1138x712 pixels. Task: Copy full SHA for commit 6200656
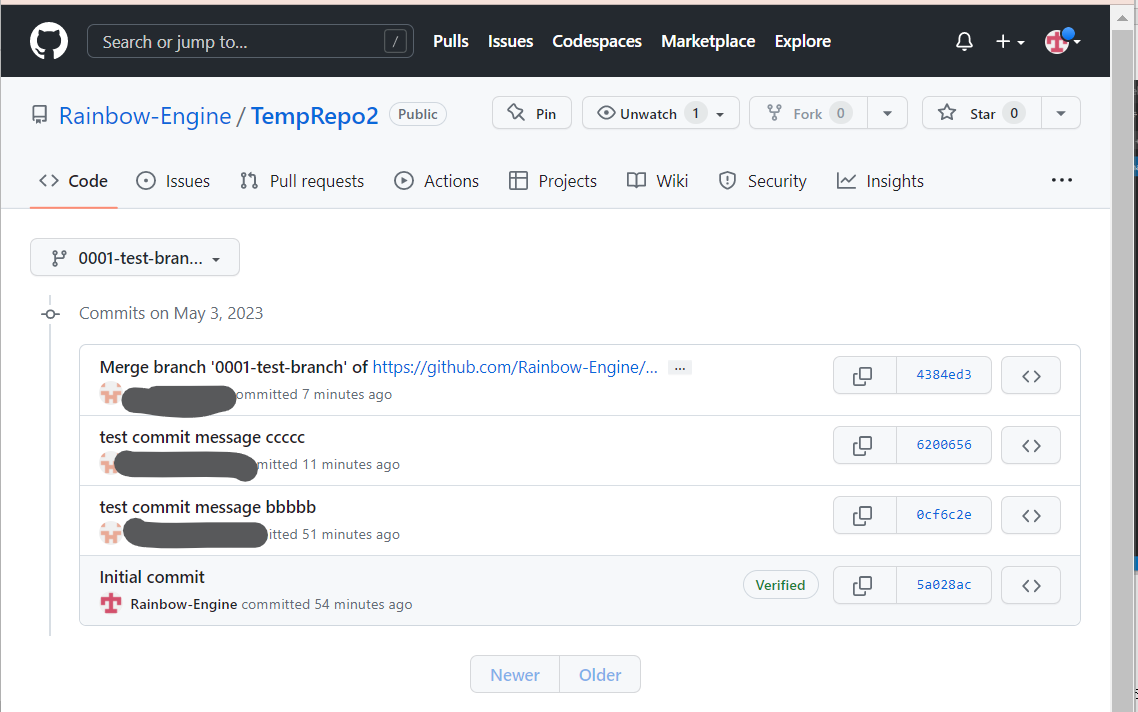[x=864, y=445]
